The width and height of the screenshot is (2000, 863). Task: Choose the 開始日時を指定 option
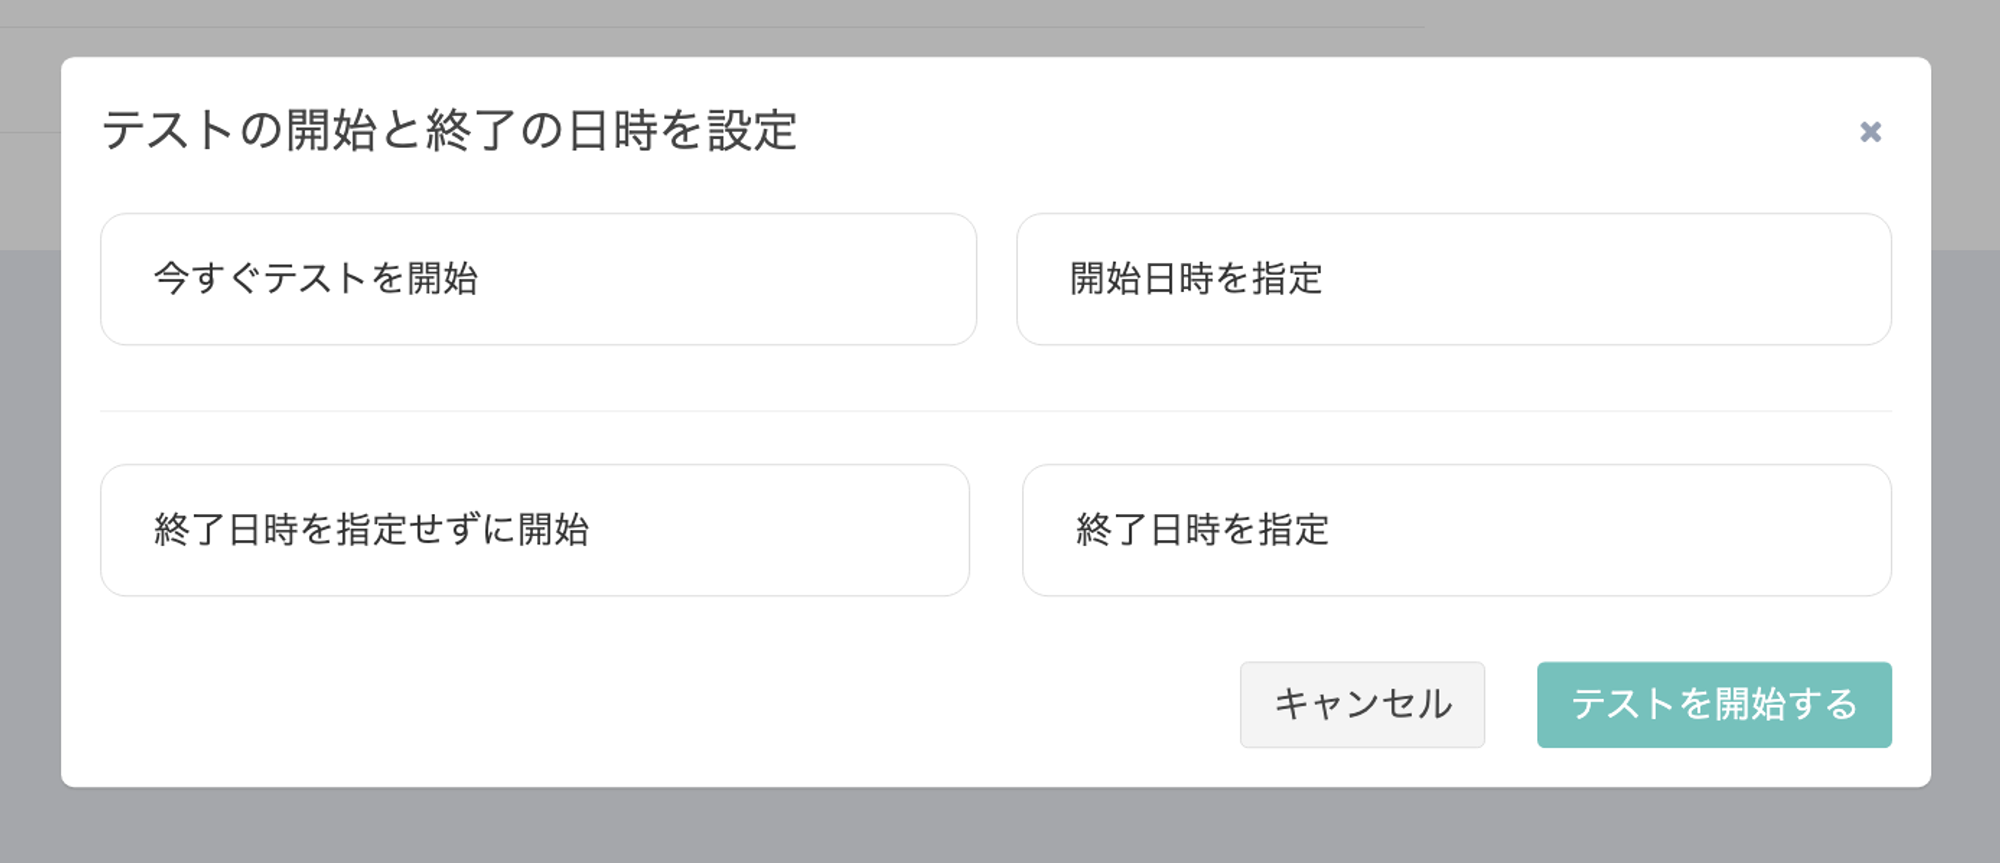point(1453,279)
